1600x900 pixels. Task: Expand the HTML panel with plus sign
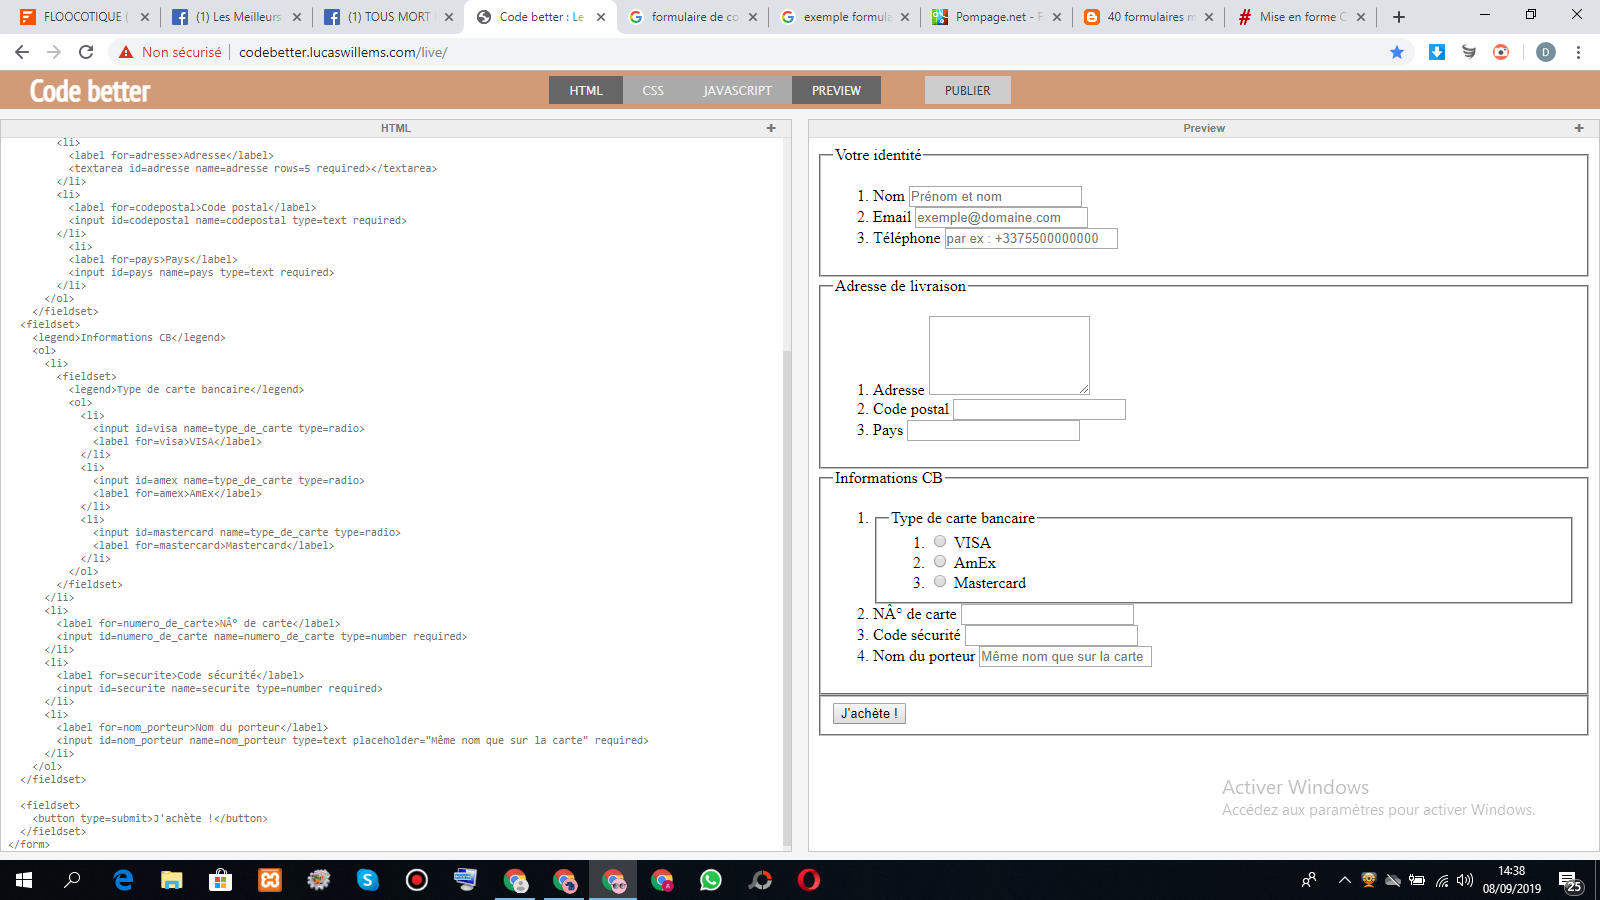tap(771, 128)
